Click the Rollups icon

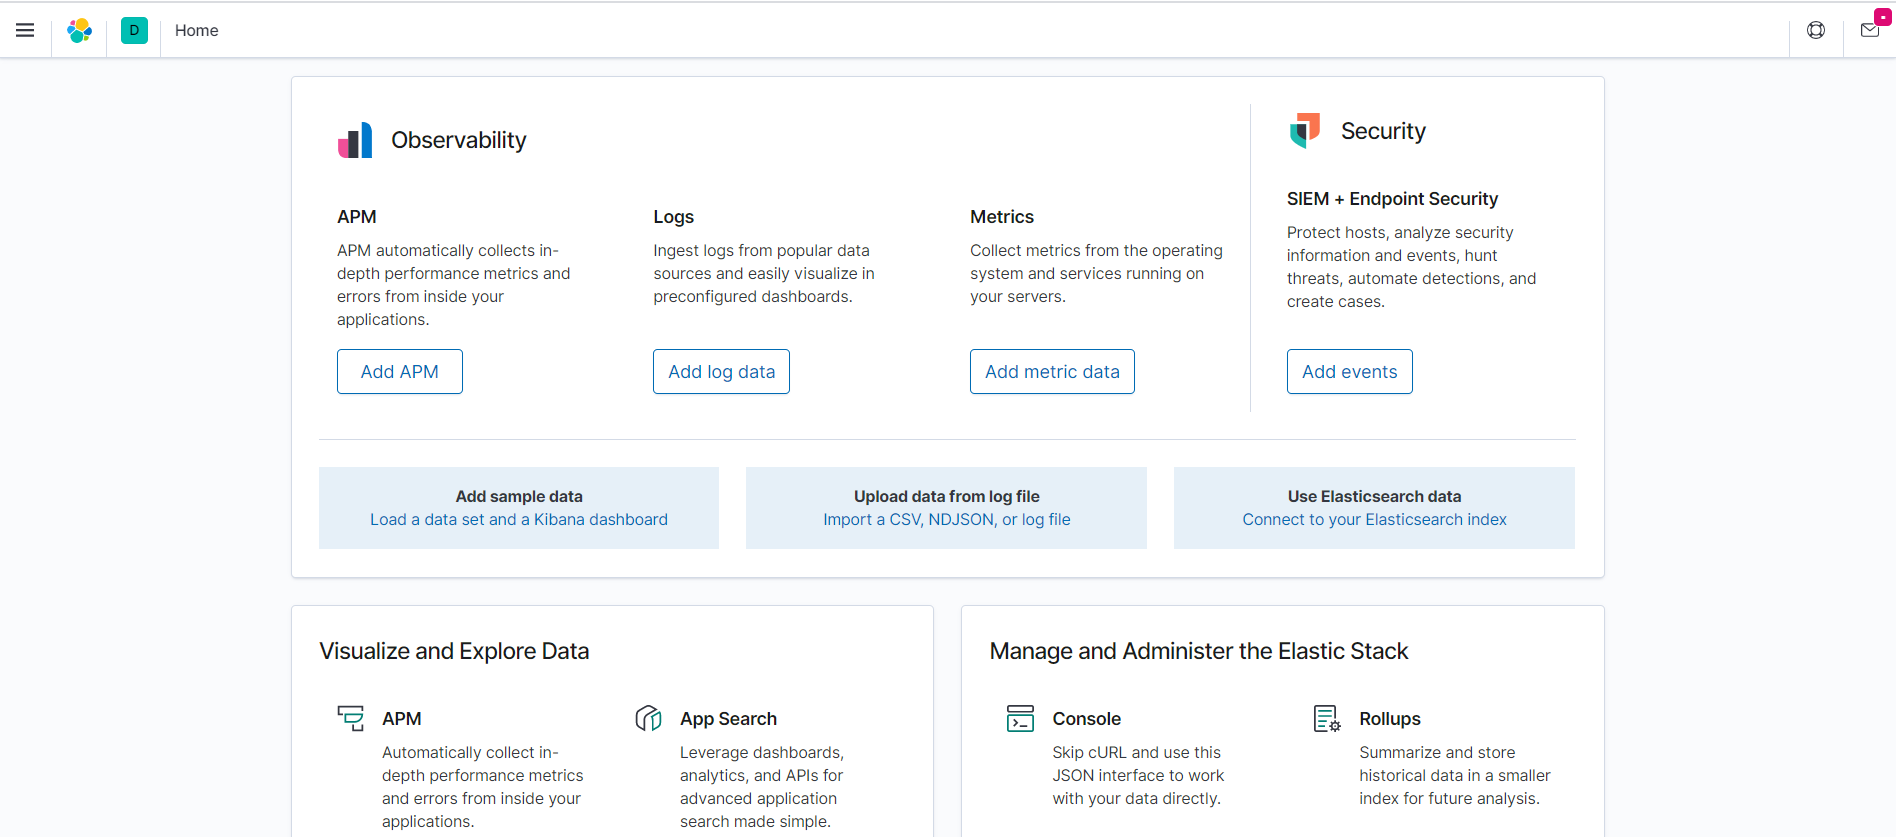point(1327,718)
